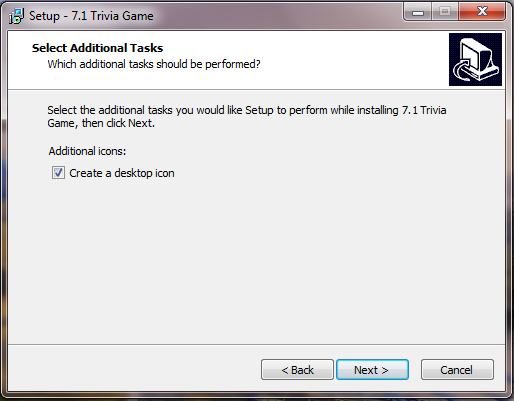Click the 'Select Additional Tasks' heading
The width and height of the screenshot is (514, 401).
coord(97,48)
